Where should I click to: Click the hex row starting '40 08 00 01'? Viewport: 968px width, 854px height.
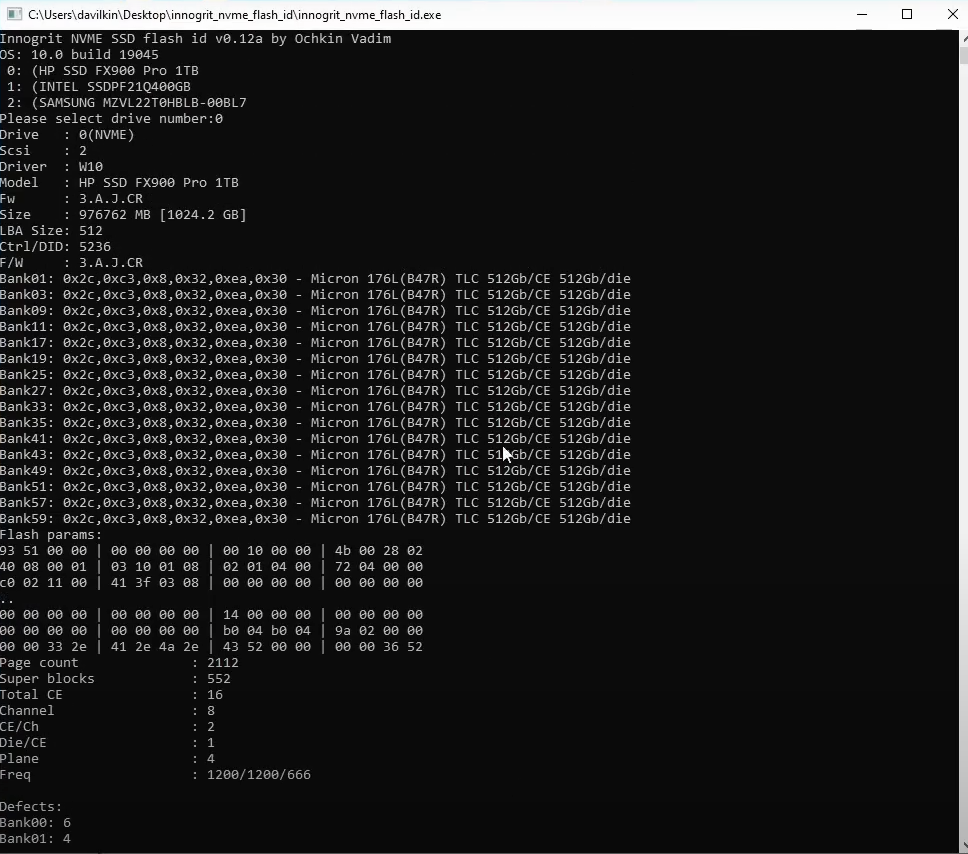(211, 567)
